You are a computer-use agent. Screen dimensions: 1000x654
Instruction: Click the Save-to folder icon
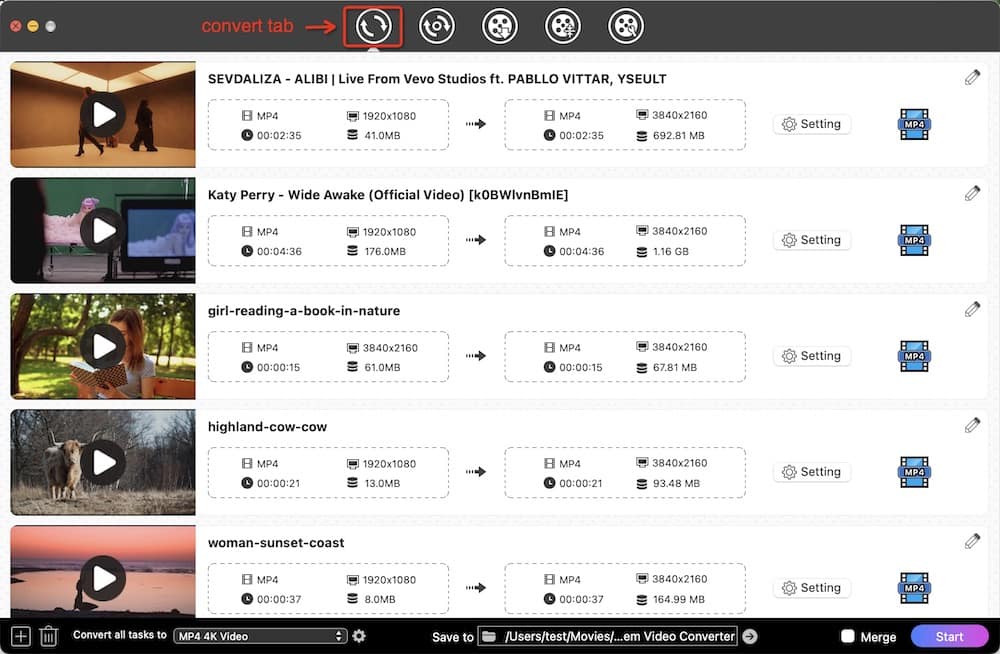point(489,636)
